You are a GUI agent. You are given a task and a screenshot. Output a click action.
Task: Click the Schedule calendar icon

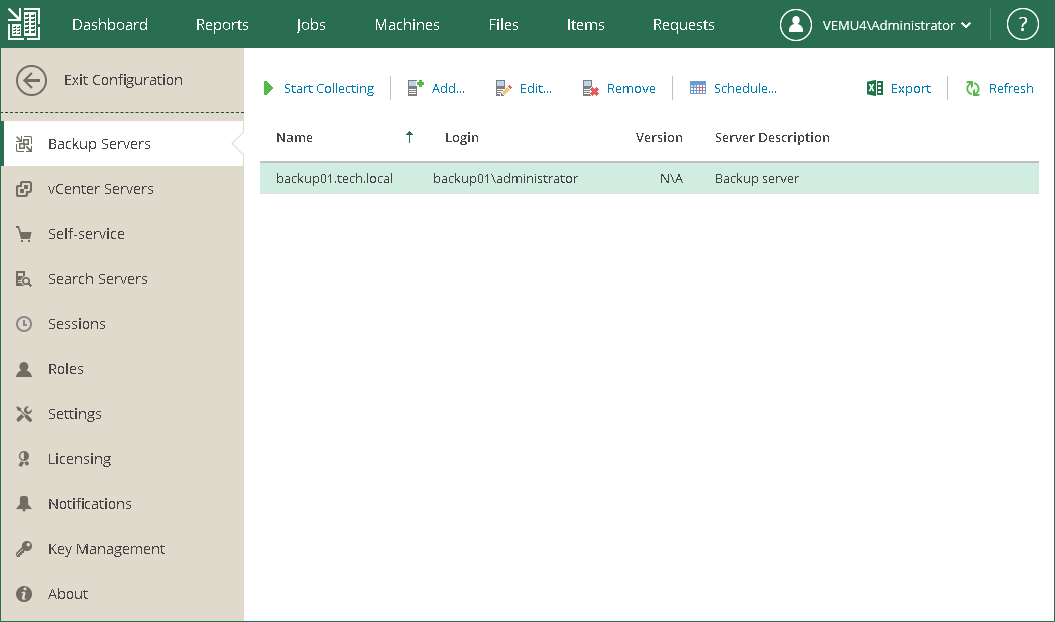click(698, 88)
